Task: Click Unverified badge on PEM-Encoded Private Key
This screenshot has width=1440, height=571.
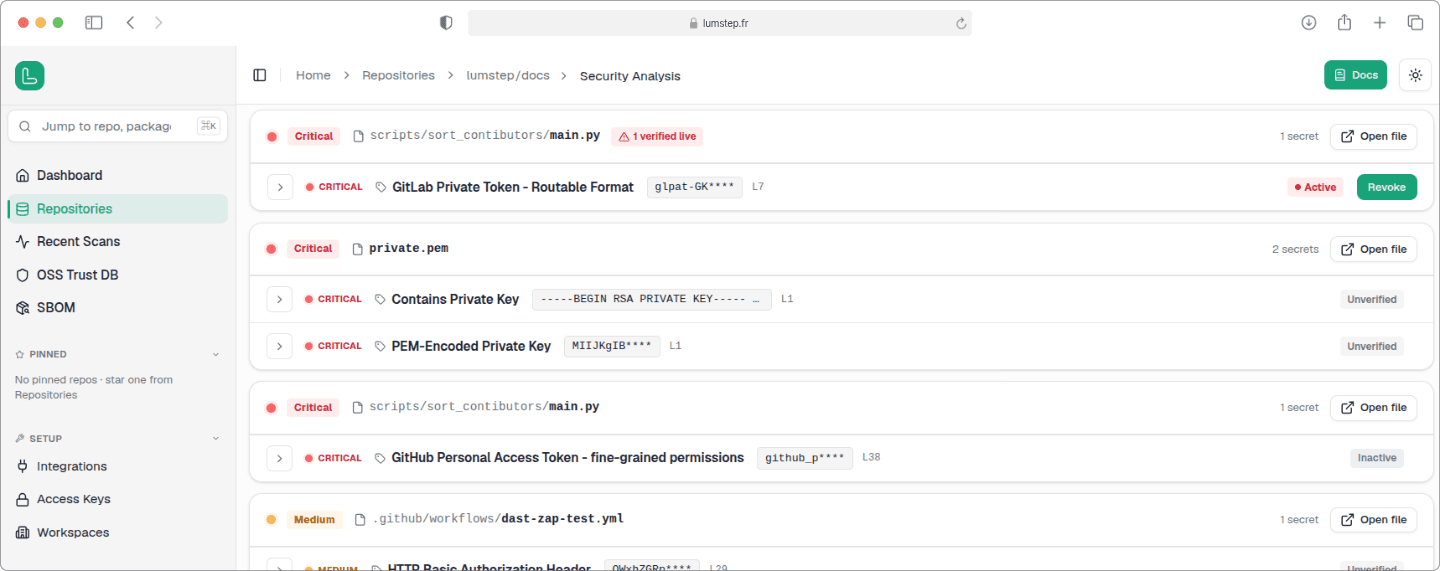Action: pos(1372,346)
